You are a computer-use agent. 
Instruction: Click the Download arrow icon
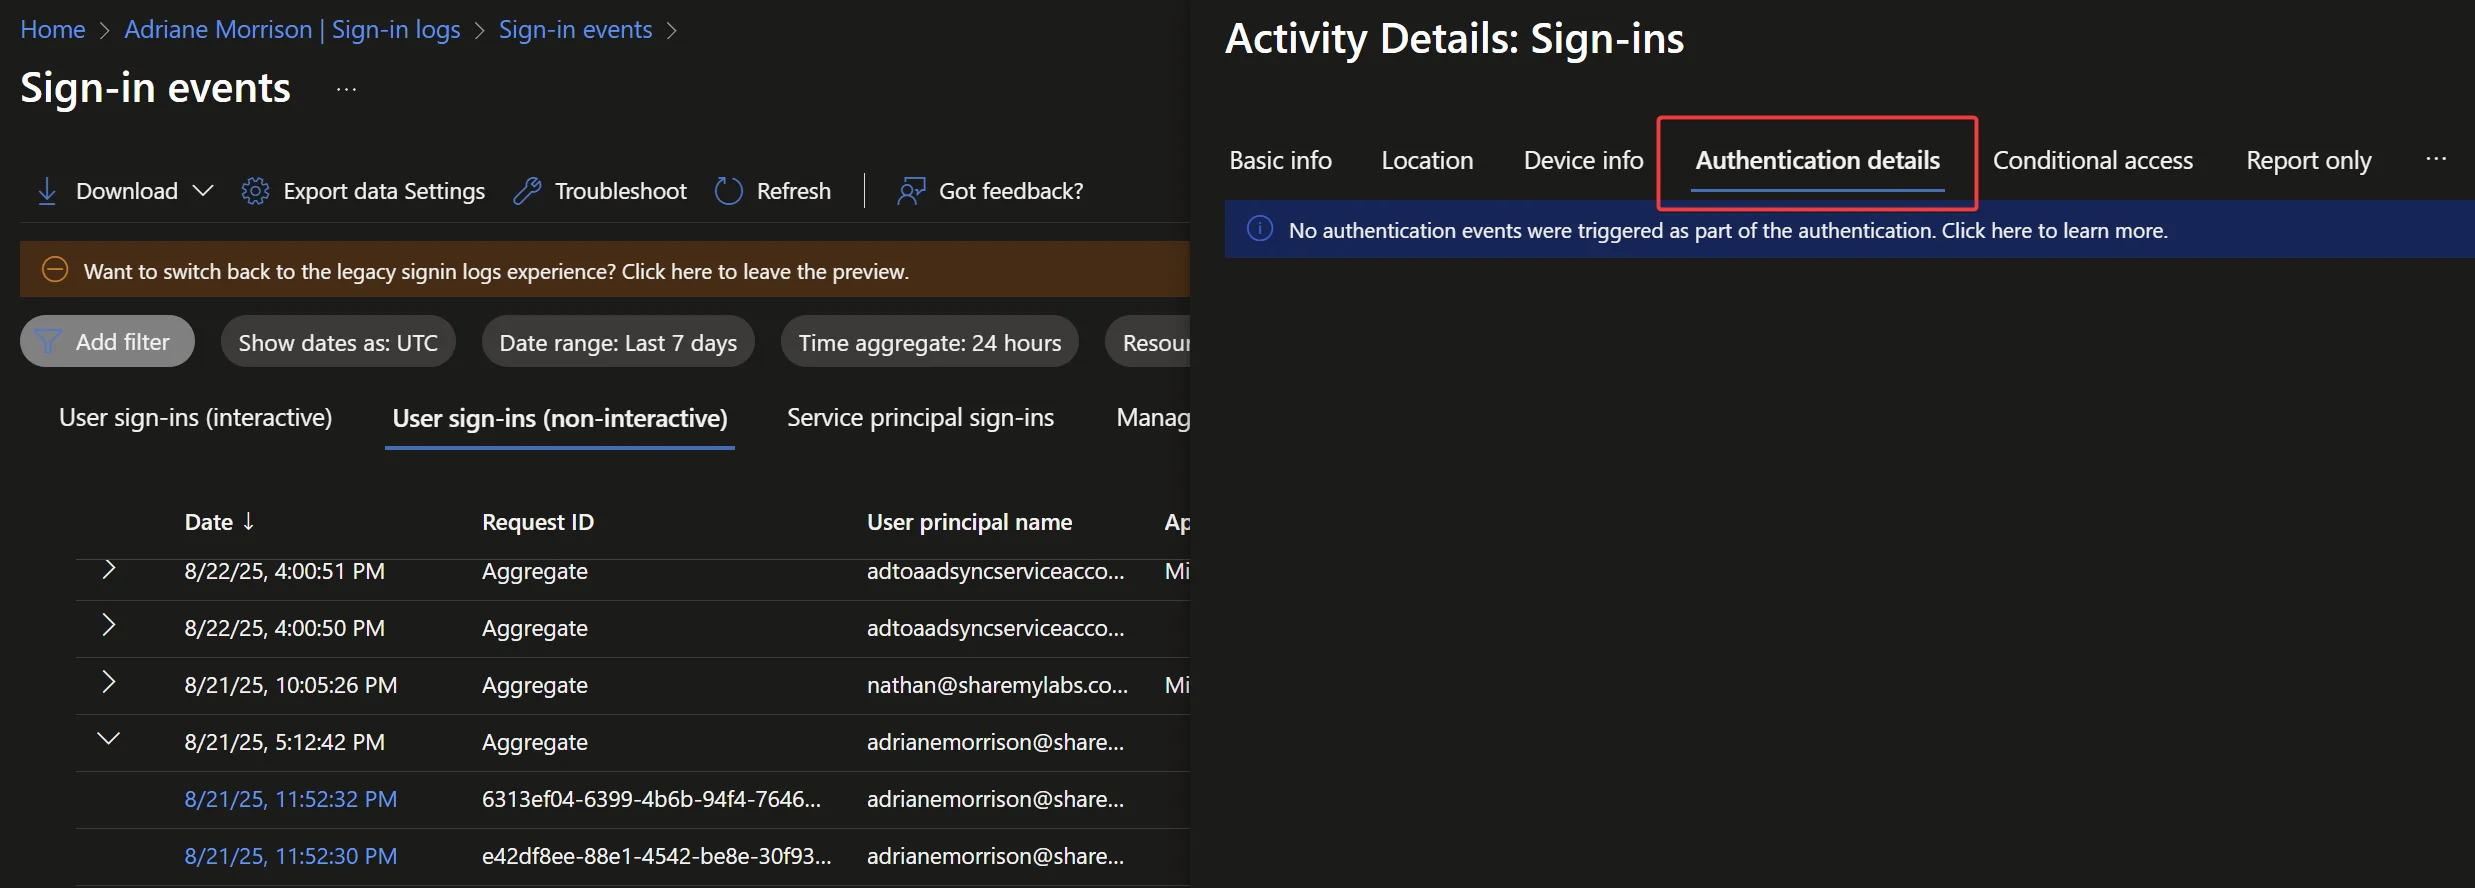click(47, 191)
